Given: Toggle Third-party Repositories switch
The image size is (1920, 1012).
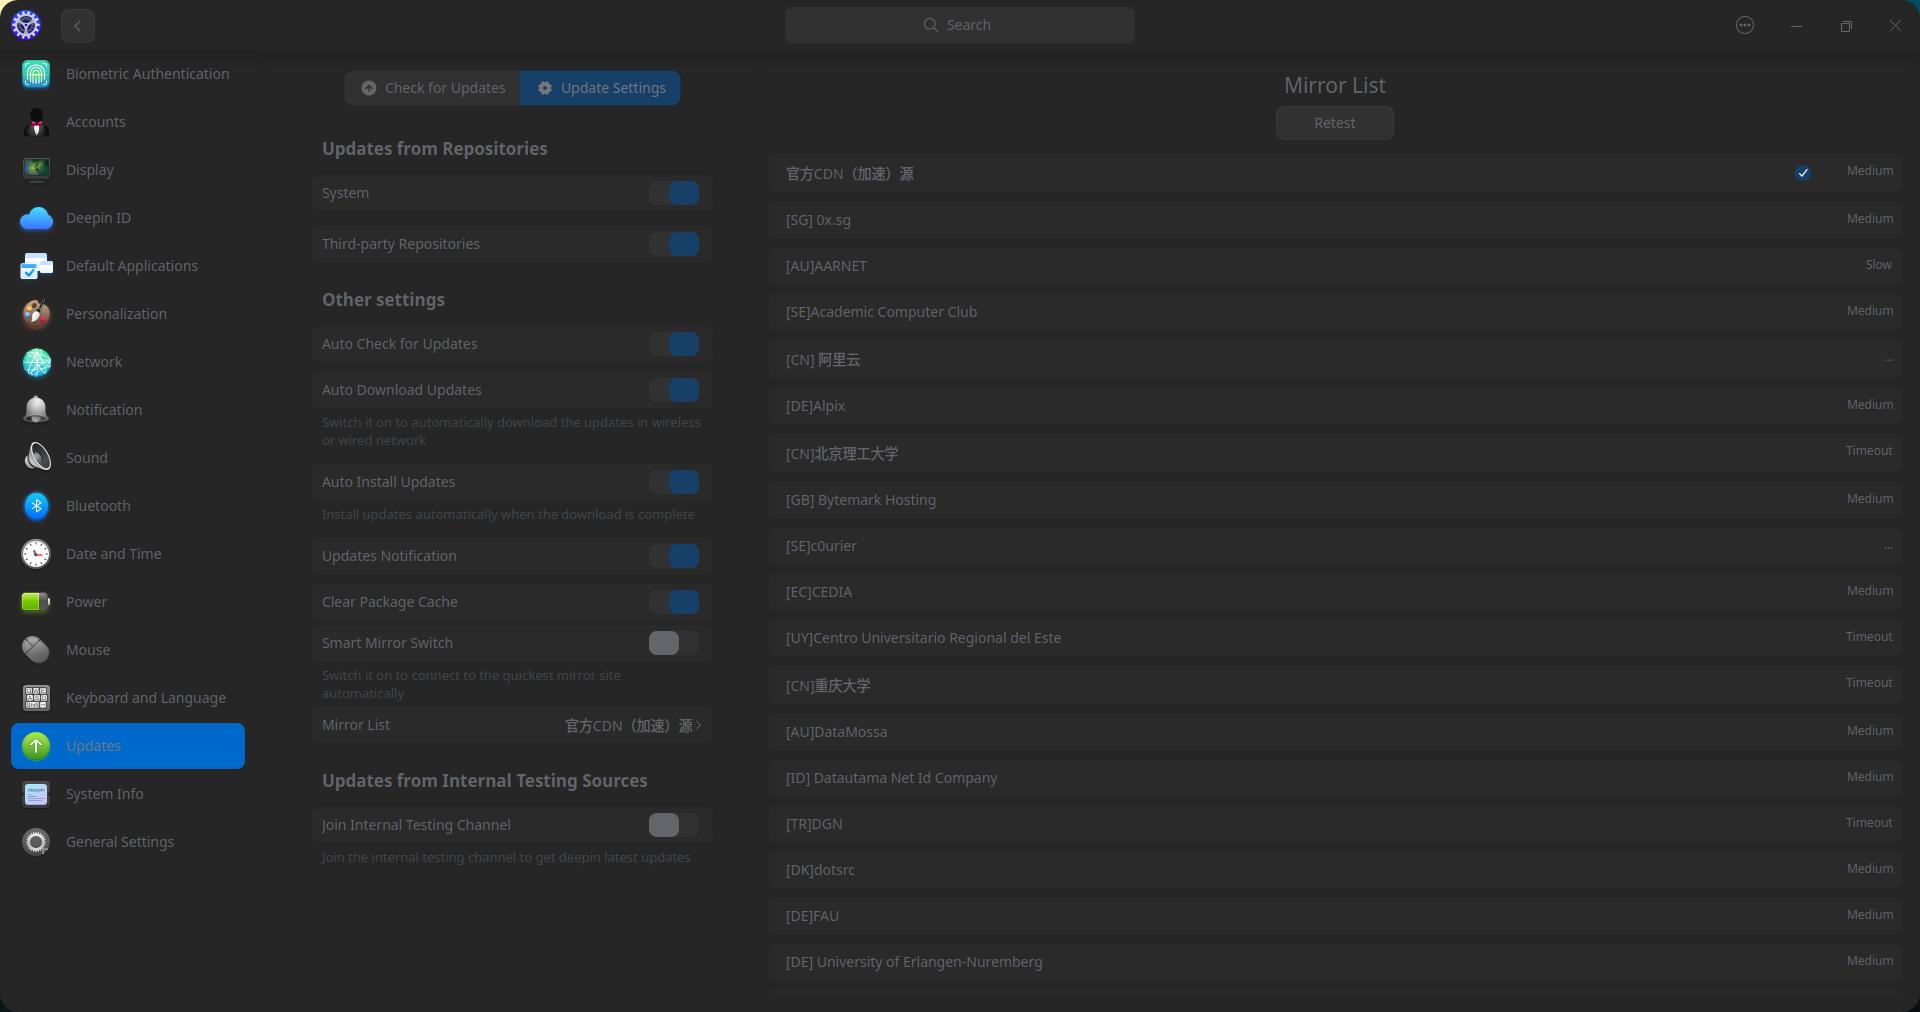Looking at the screenshot, I should pyautogui.click(x=674, y=244).
